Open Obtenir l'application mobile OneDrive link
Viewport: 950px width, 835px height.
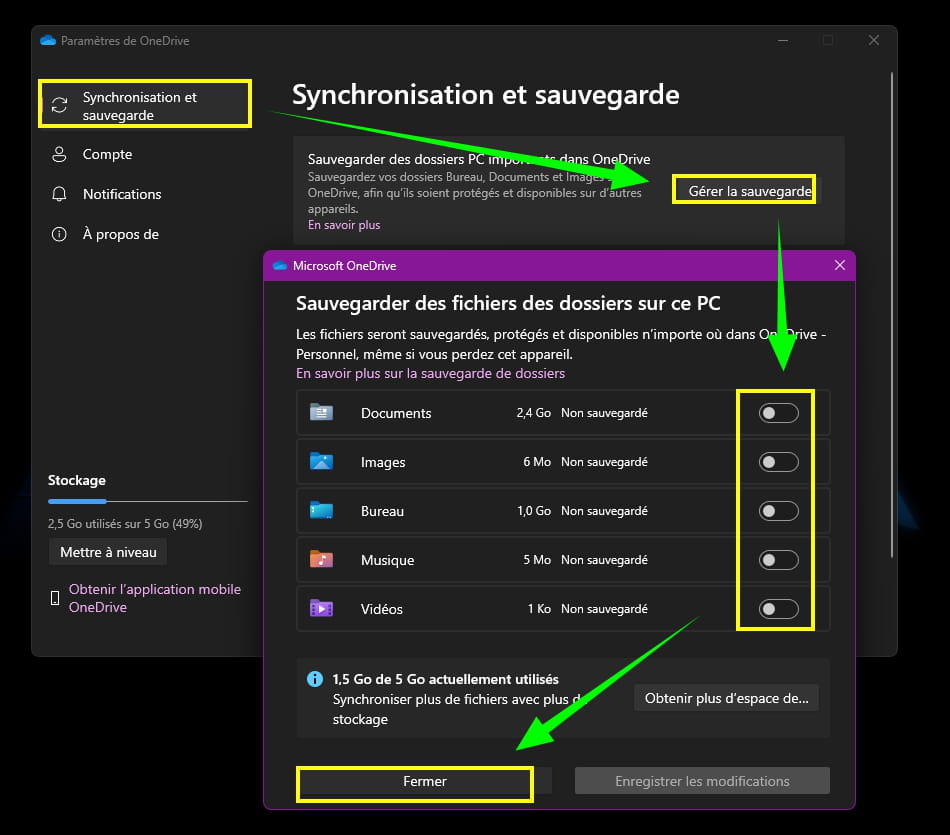[154, 598]
